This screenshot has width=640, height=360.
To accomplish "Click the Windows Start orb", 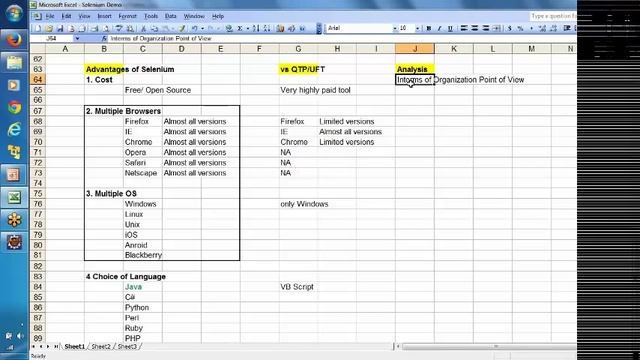I will click(14, 13).
